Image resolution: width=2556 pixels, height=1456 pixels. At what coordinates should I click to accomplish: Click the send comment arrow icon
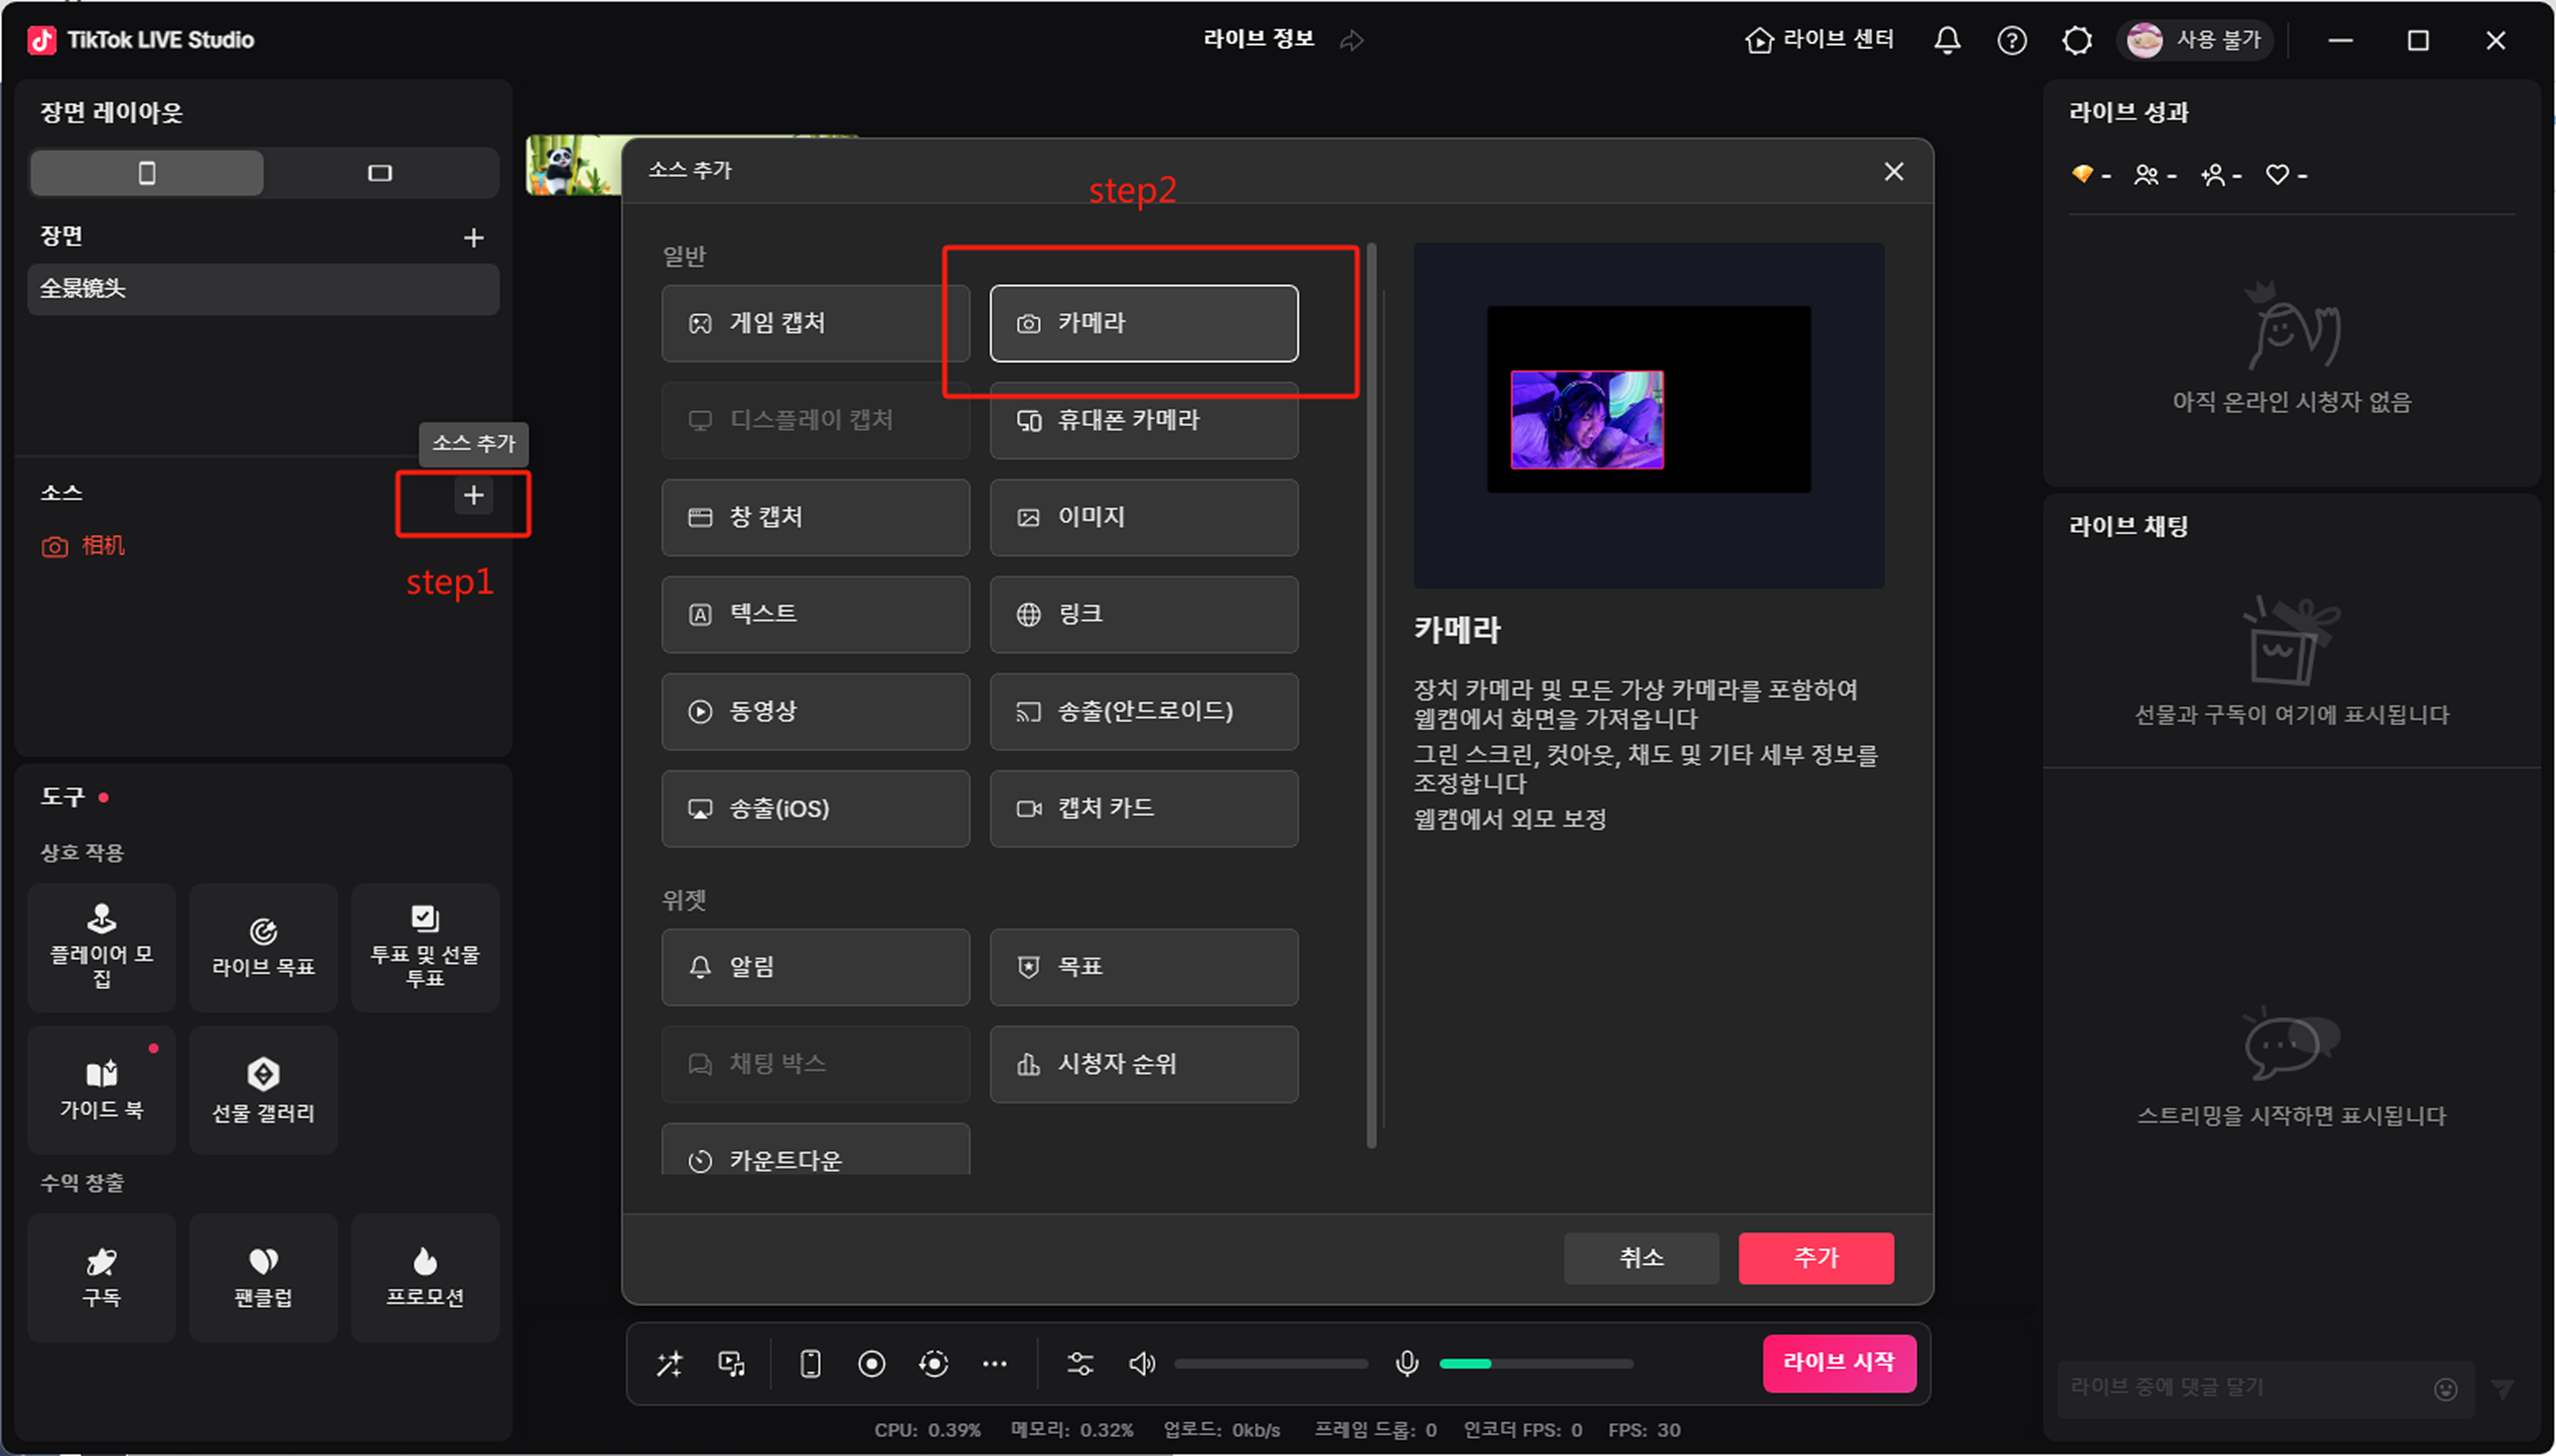(x=2502, y=1389)
